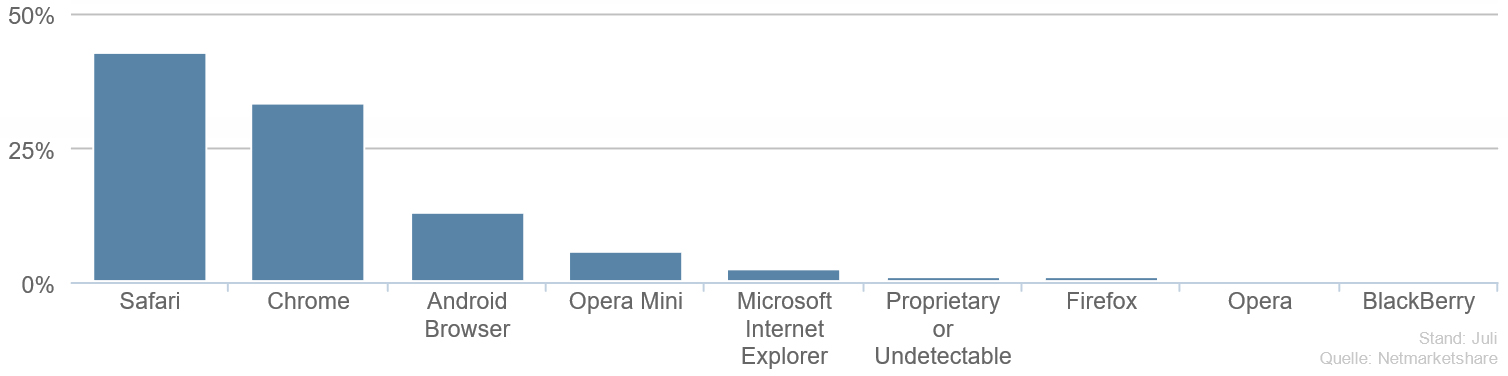Select the Android Browser axis label
This screenshot has width=1508, height=376.
tap(467, 315)
